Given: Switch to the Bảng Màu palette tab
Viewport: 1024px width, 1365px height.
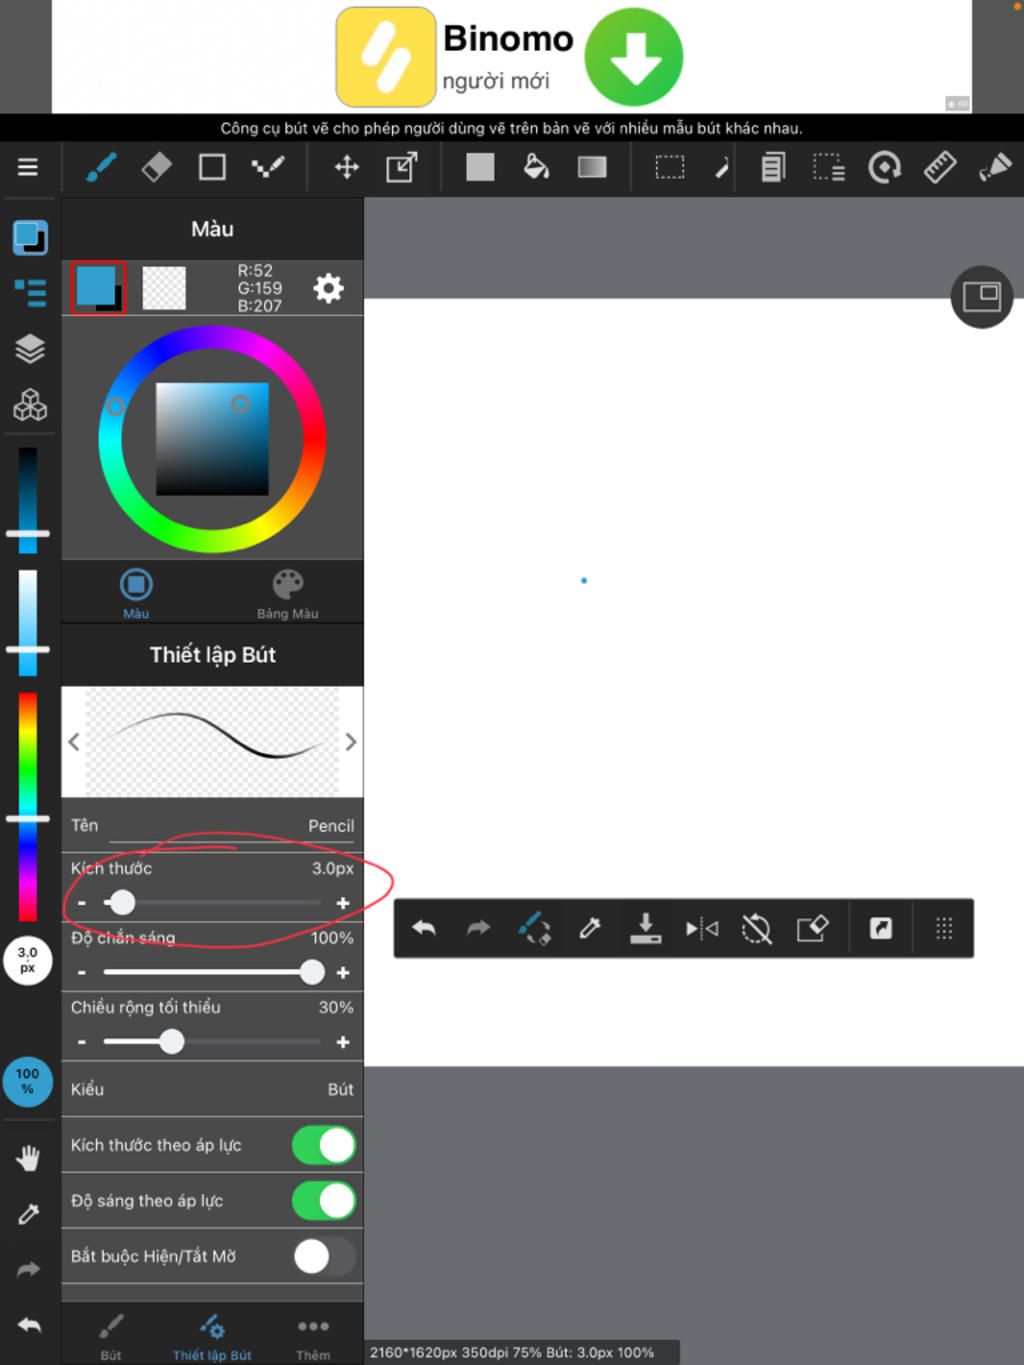Looking at the screenshot, I should pos(288,593).
